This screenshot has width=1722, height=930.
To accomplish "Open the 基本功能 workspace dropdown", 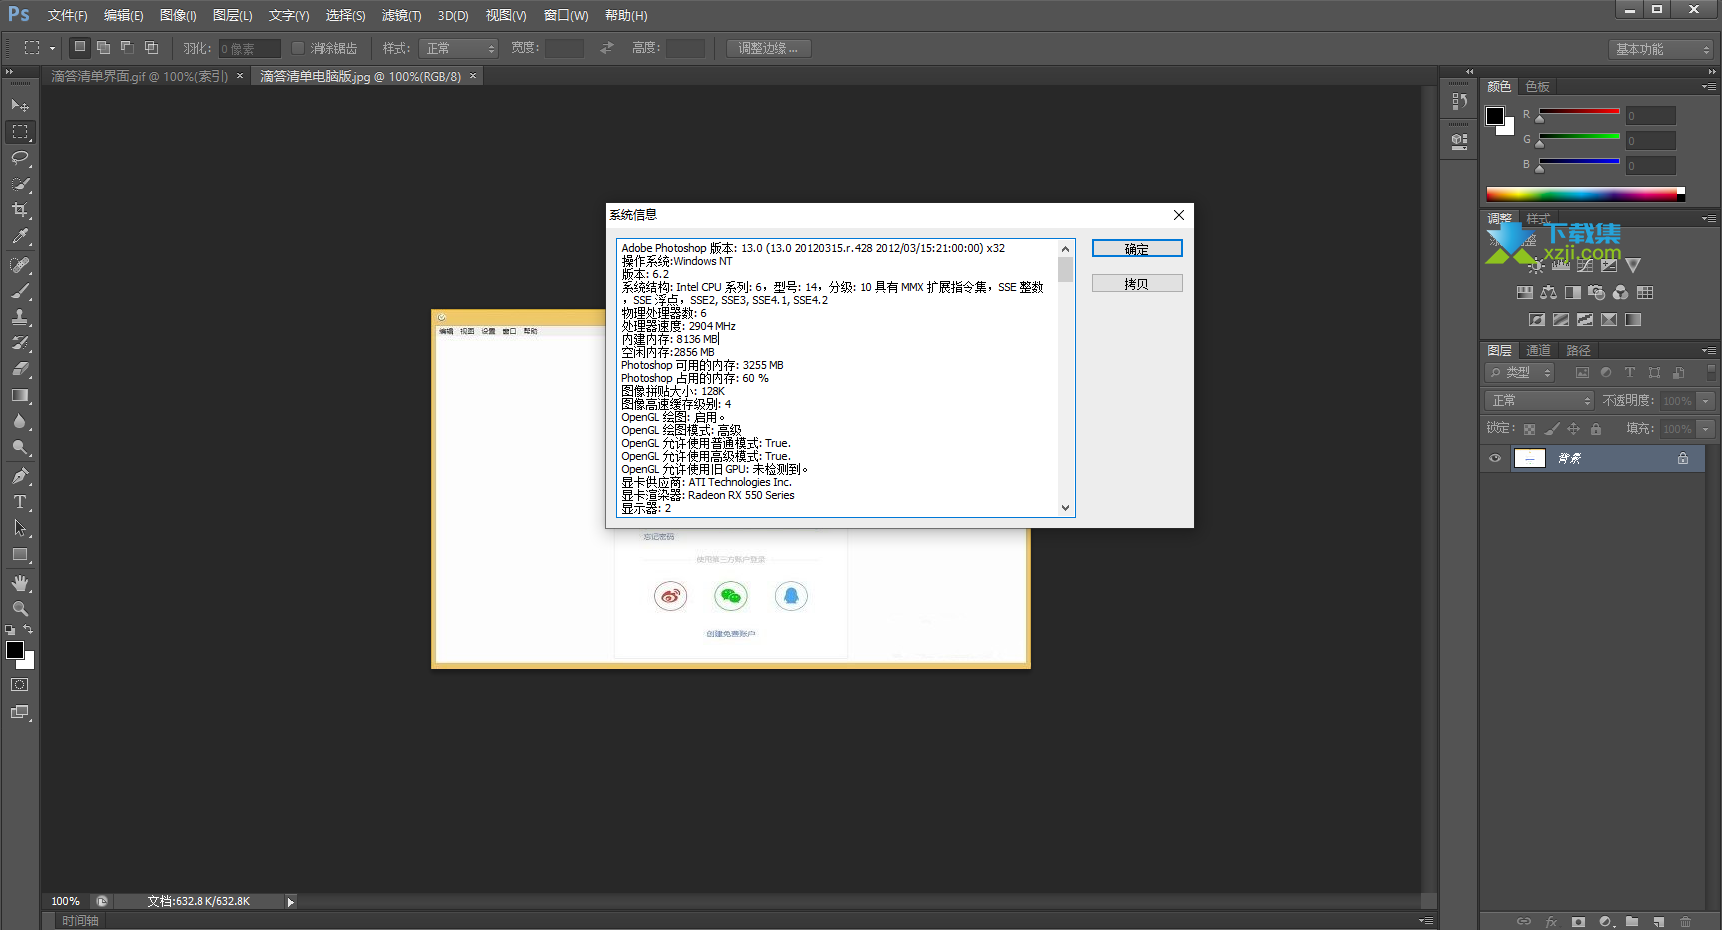I will [1661, 49].
